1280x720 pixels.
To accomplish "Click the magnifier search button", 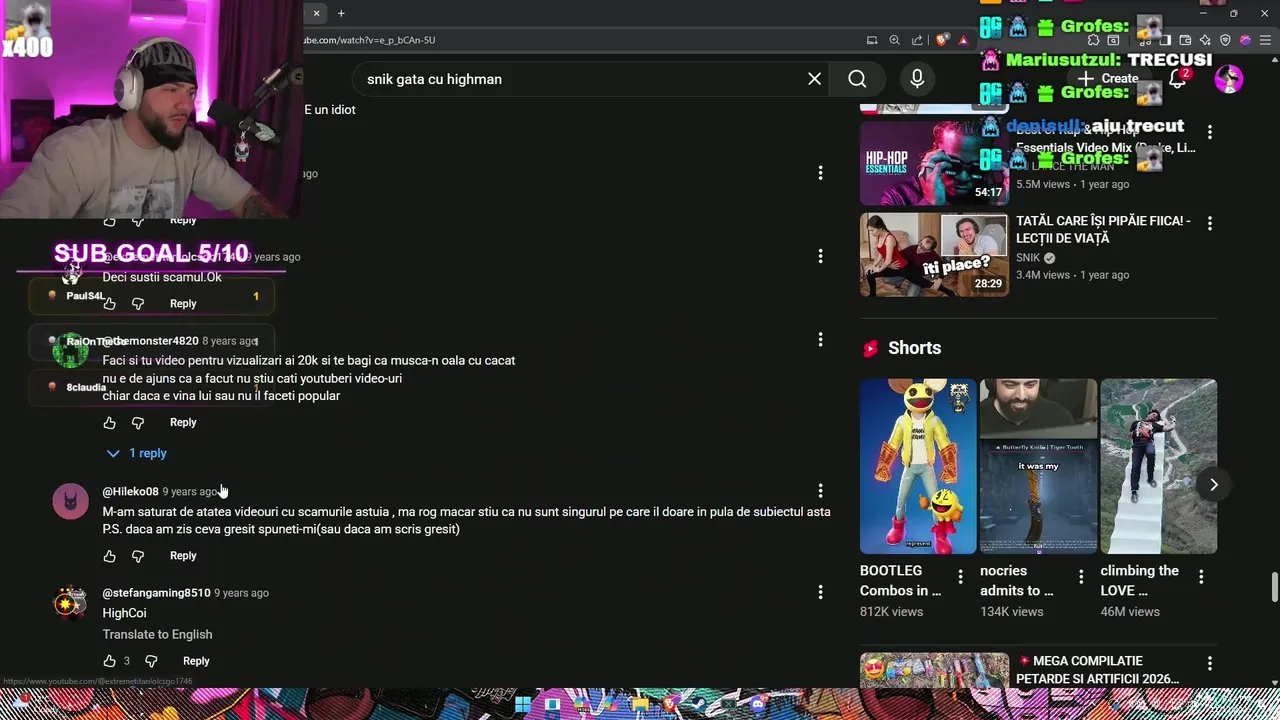I will (x=857, y=79).
